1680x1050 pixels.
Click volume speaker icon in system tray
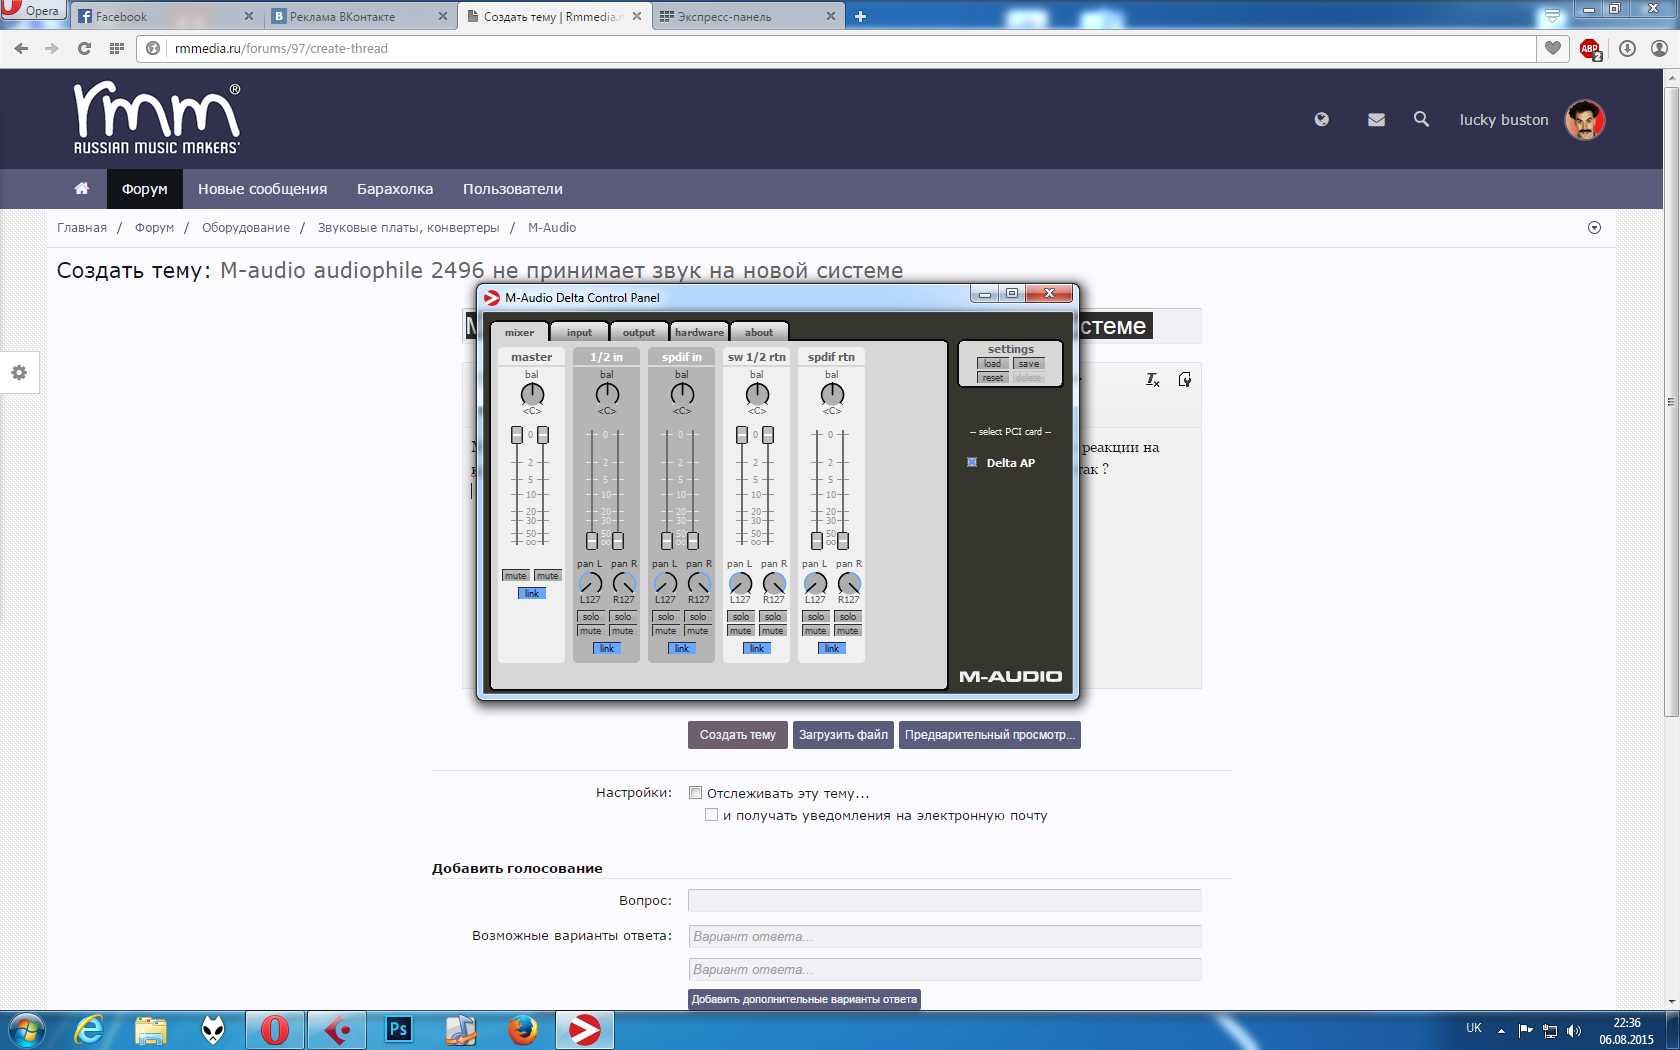coord(1574,1030)
